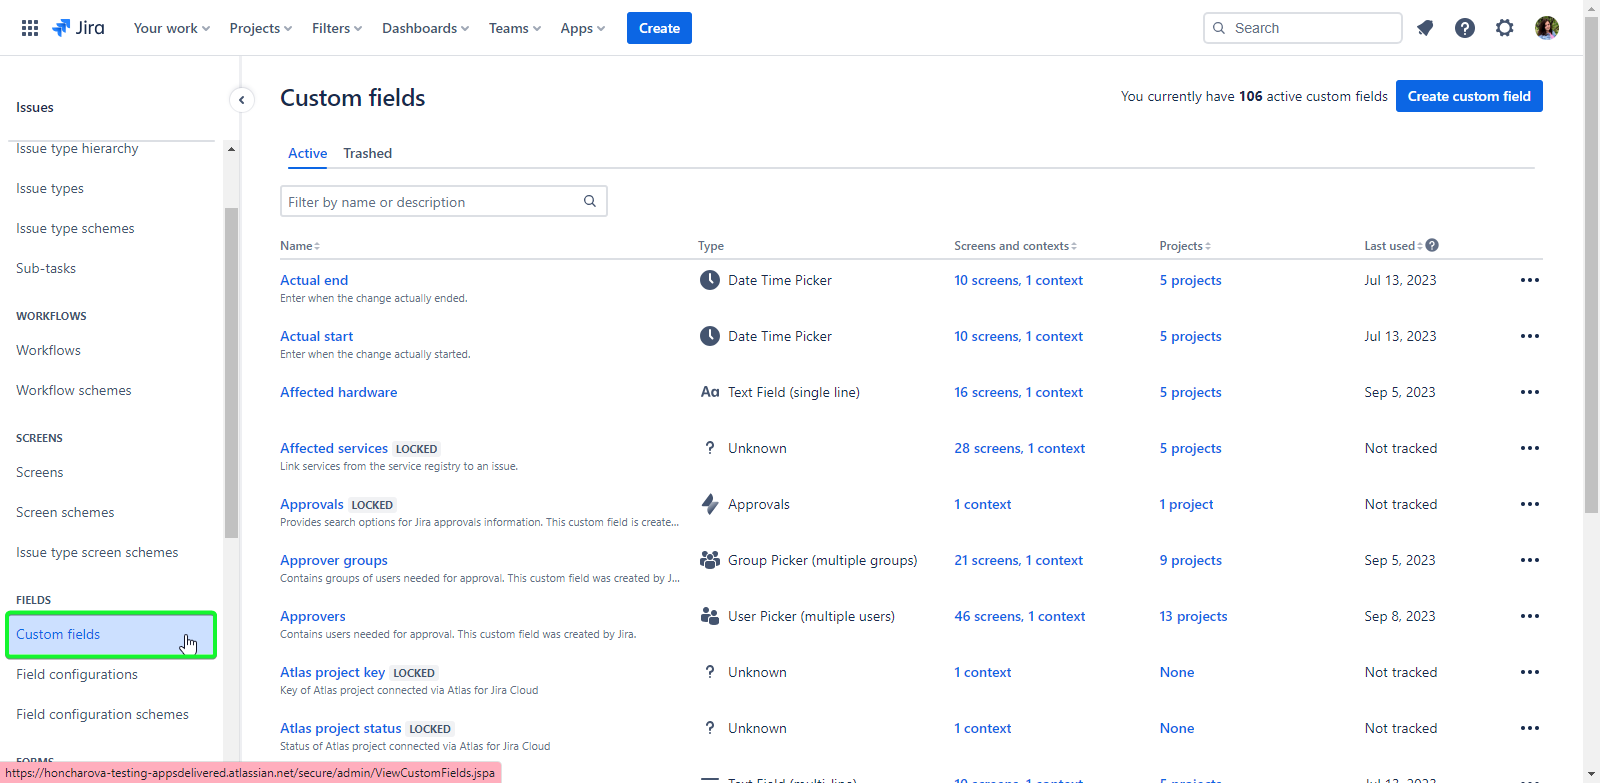Screen dimensions: 1600x783
Task: Open the settings gear icon
Action: [x=1505, y=28]
